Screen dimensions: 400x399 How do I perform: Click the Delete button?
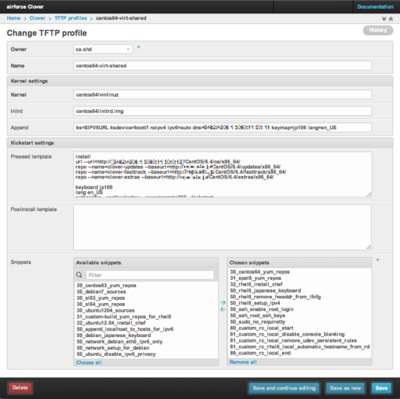20,388
